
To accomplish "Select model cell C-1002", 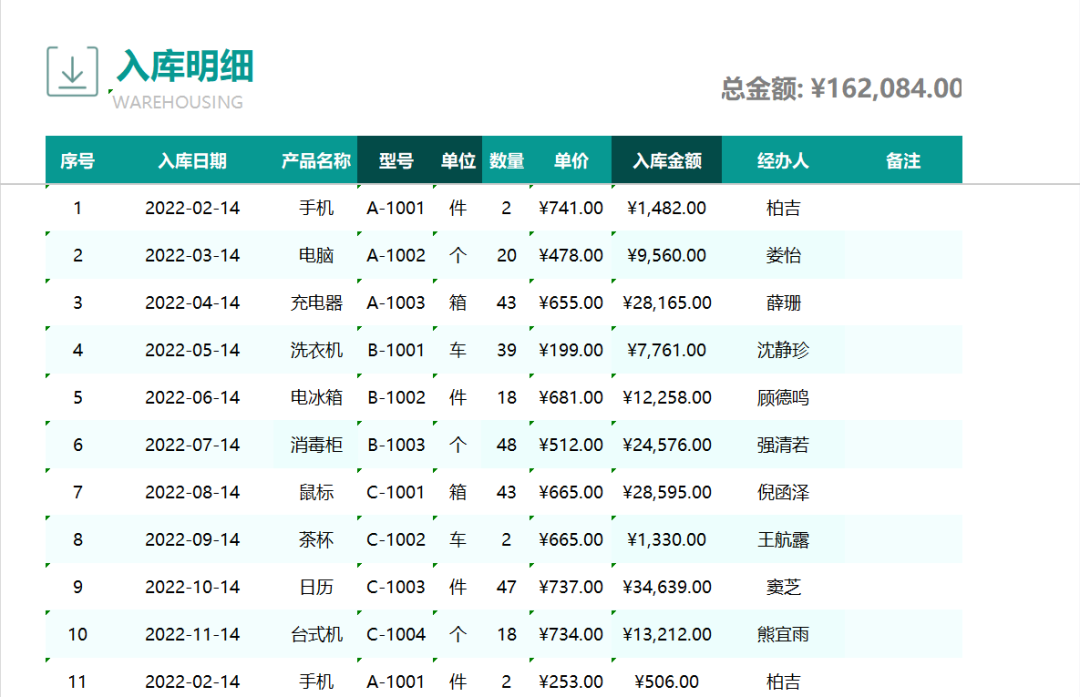I will pyautogui.click(x=396, y=540).
